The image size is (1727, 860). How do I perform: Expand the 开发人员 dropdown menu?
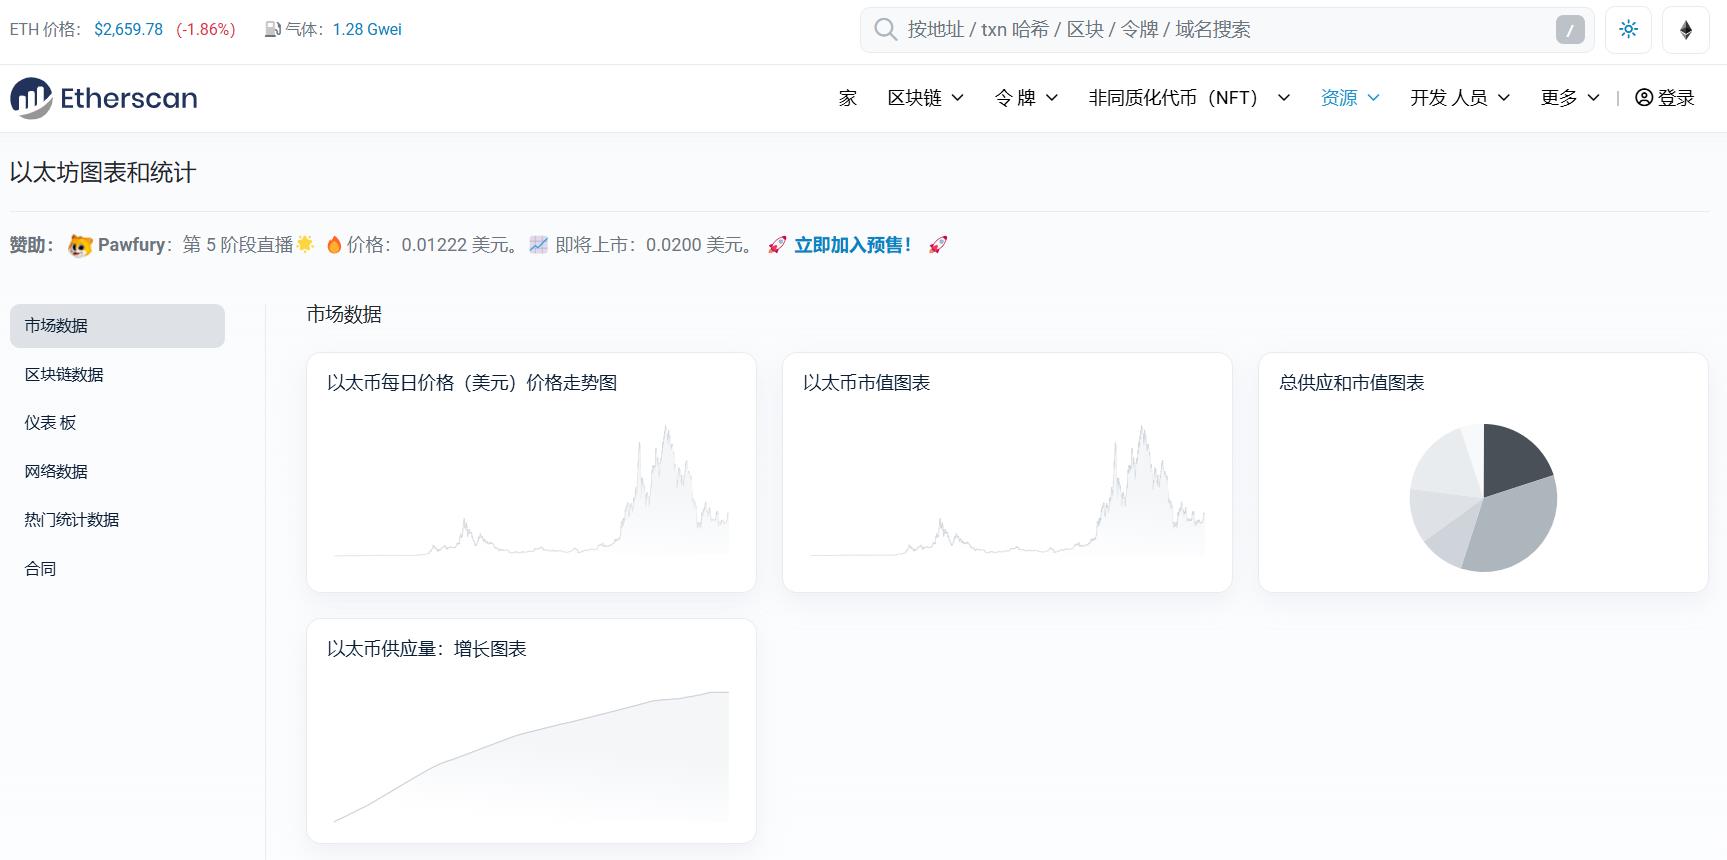(1460, 97)
